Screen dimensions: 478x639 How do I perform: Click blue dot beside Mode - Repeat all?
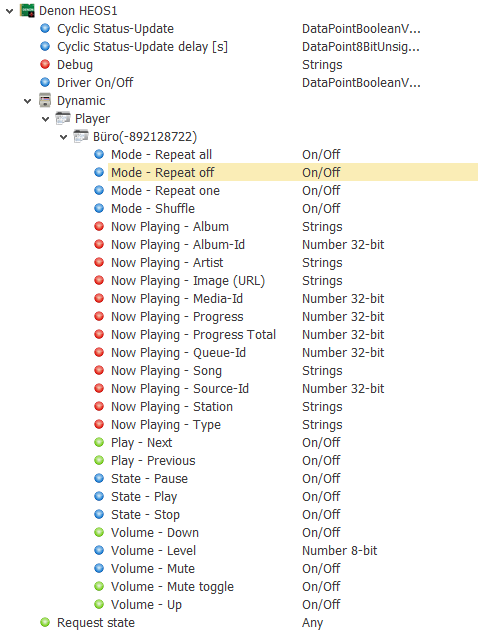[99, 154]
